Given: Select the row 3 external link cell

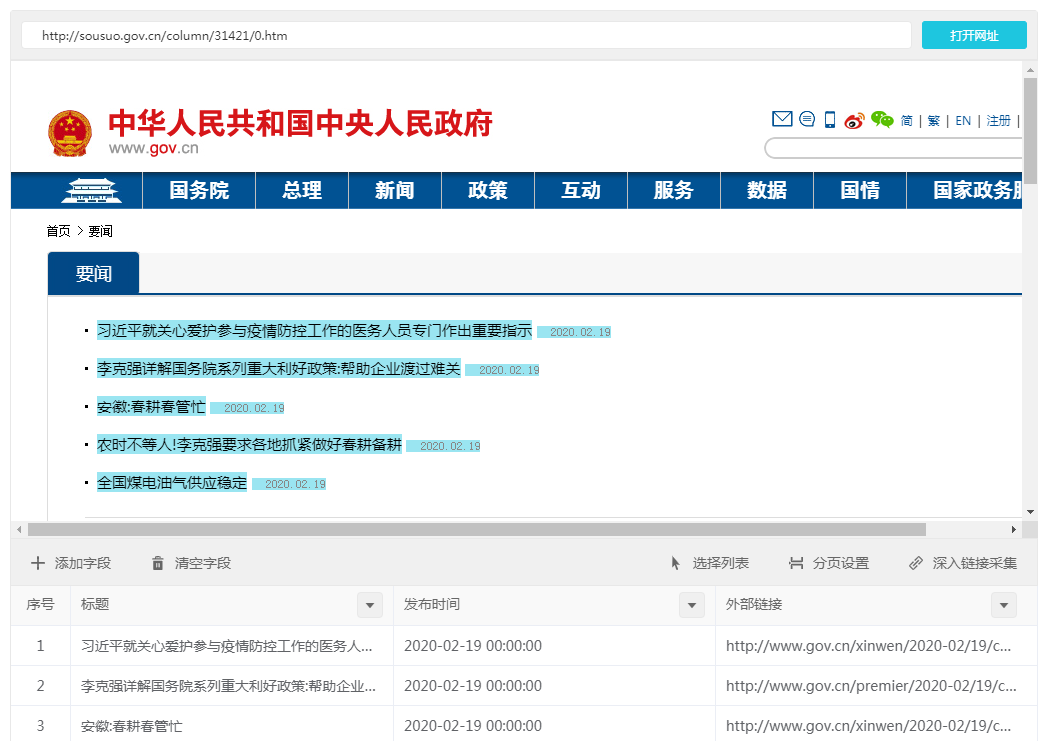Looking at the screenshot, I should click(876, 725).
